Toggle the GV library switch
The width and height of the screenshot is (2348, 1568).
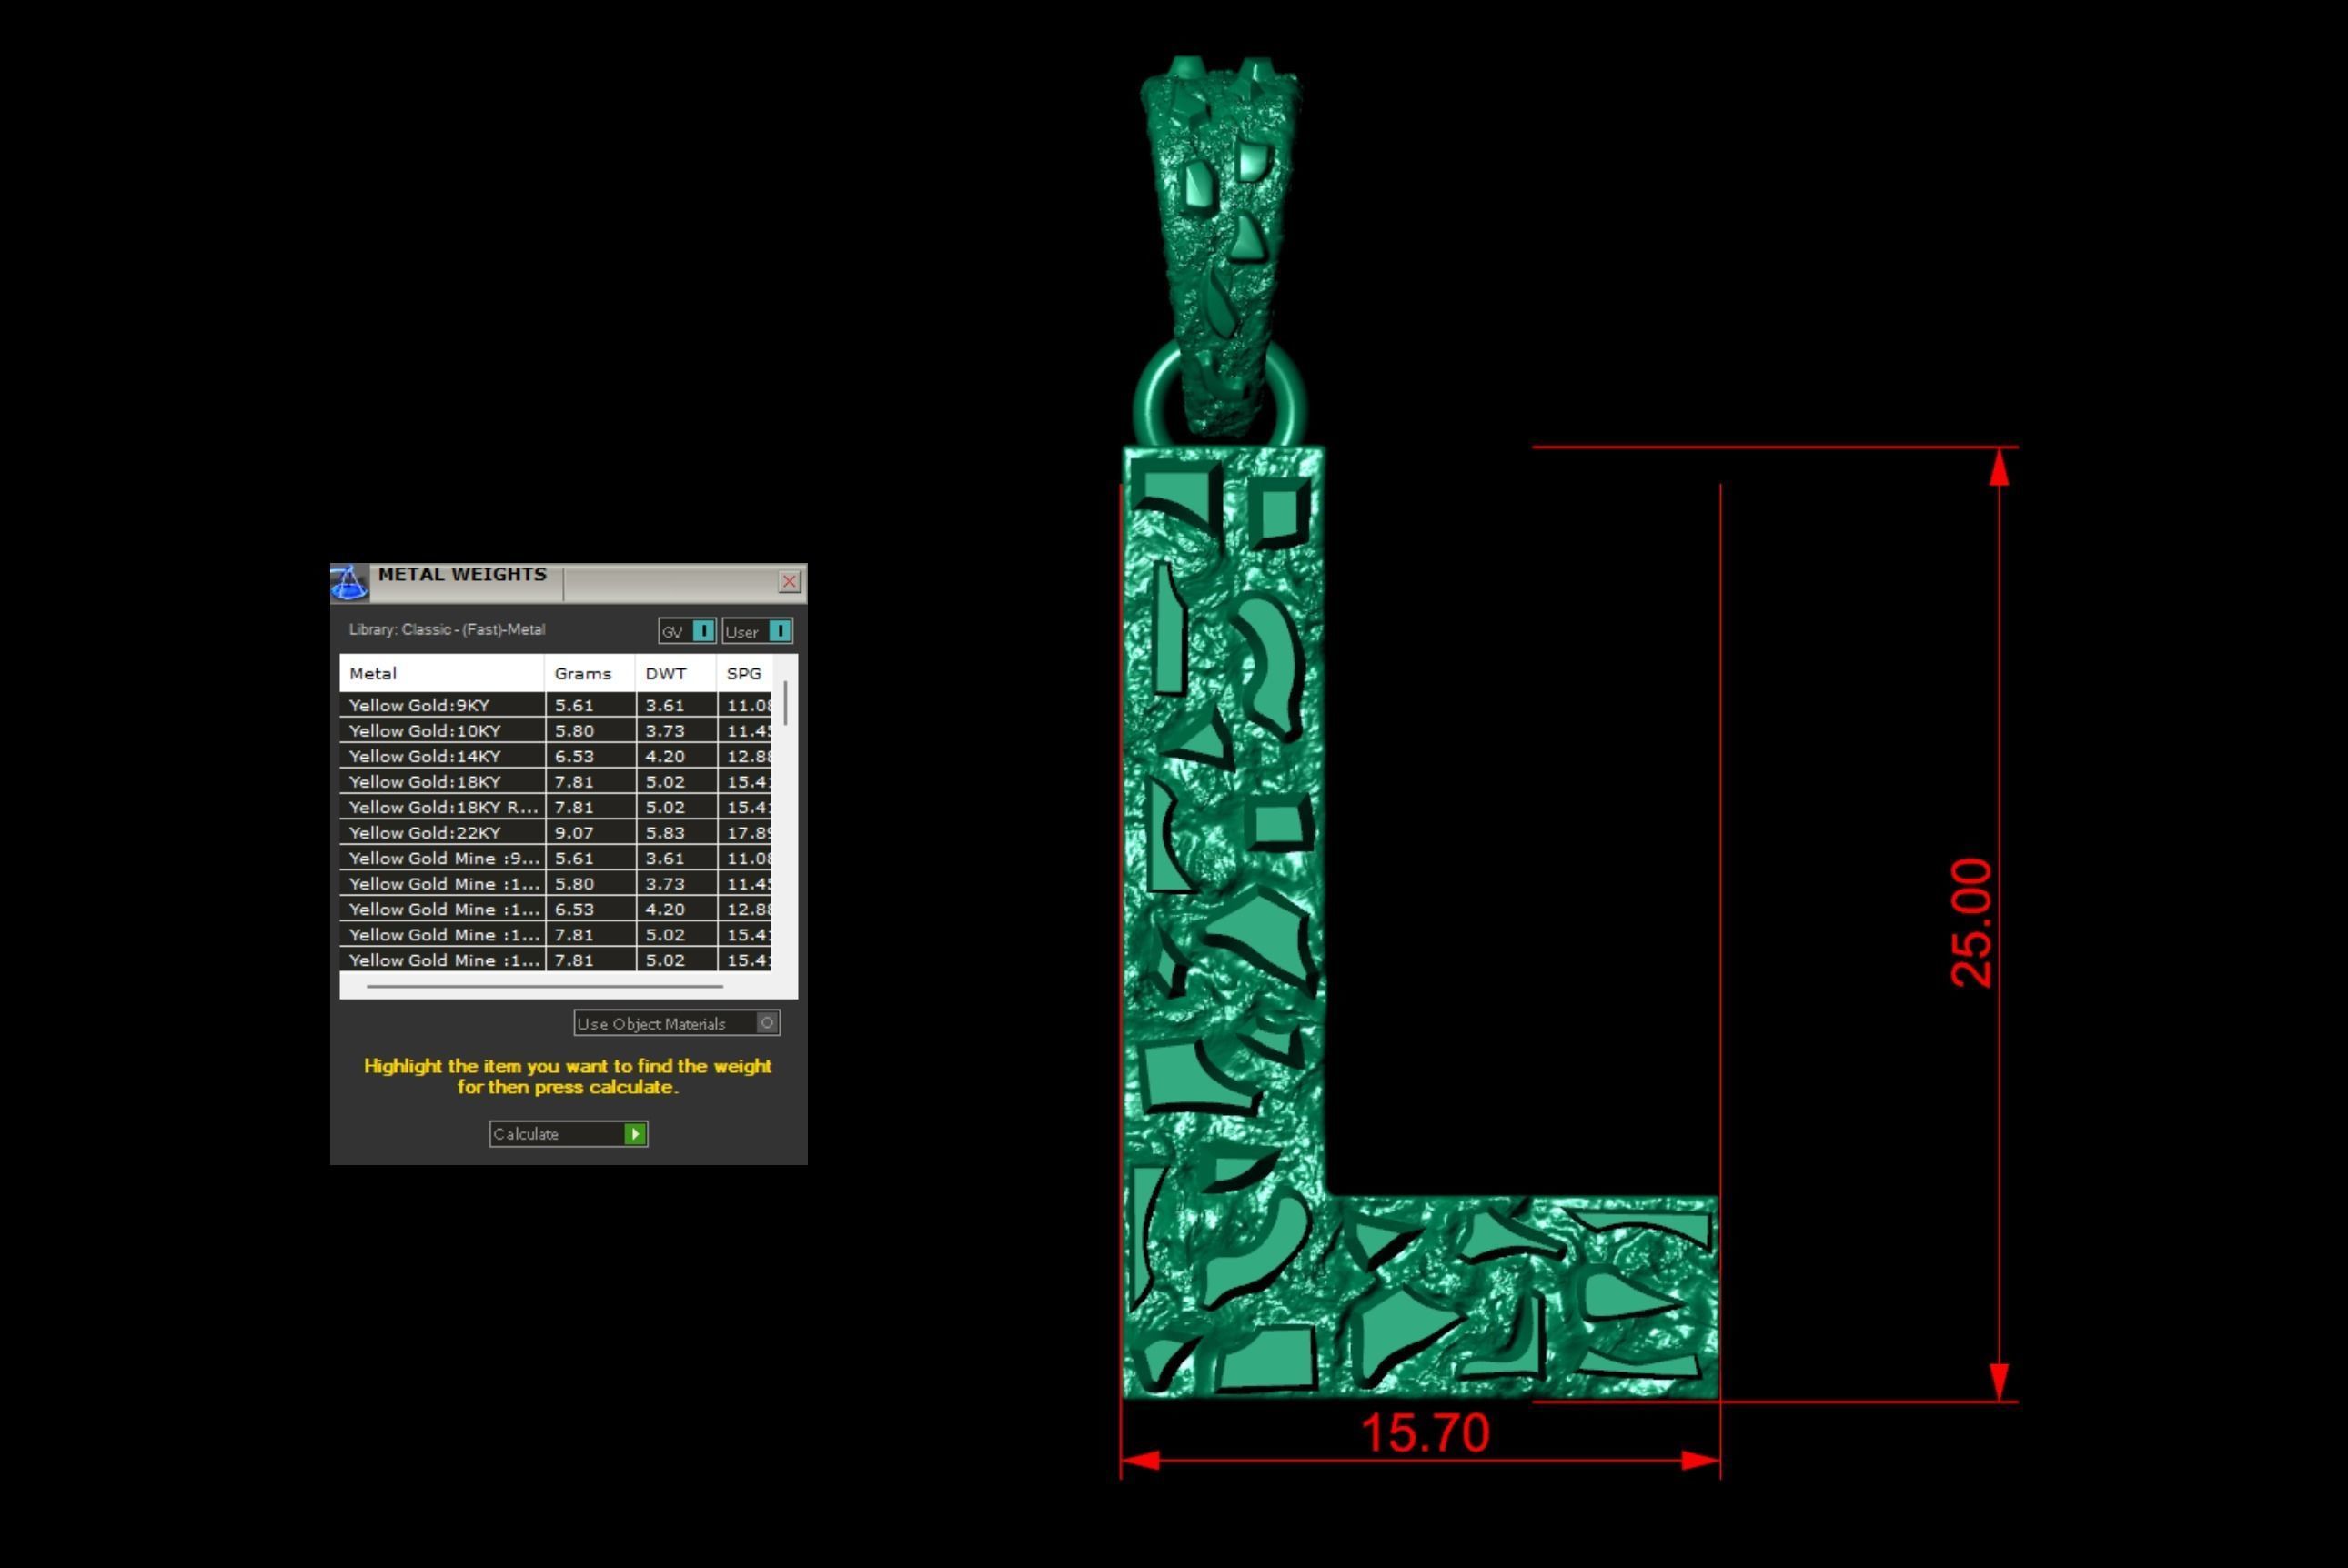point(687,631)
